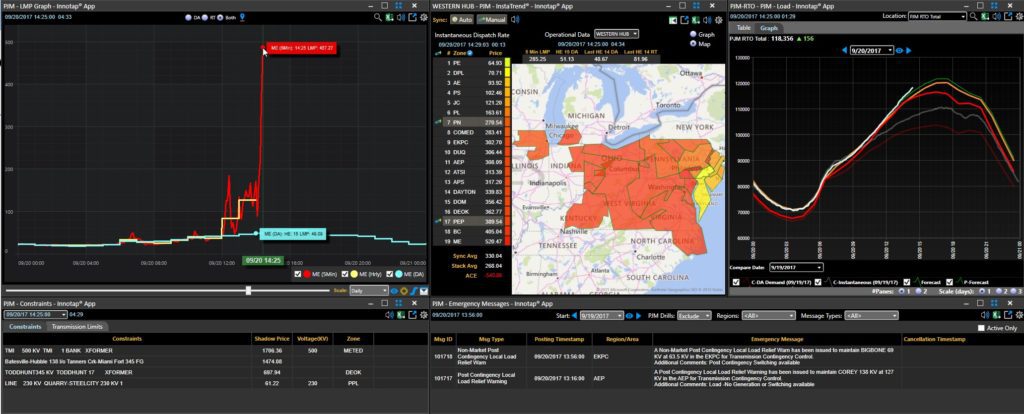Uncheck the P-Forecast series checkbox
This screenshot has width=1024, height=414.
click(949, 283)
